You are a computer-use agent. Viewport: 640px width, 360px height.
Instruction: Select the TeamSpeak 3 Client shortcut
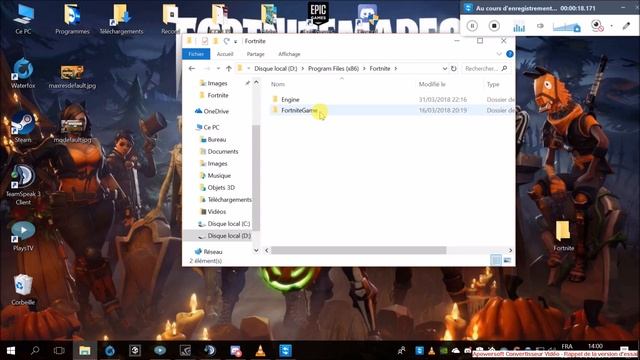[x=23, y=185]
